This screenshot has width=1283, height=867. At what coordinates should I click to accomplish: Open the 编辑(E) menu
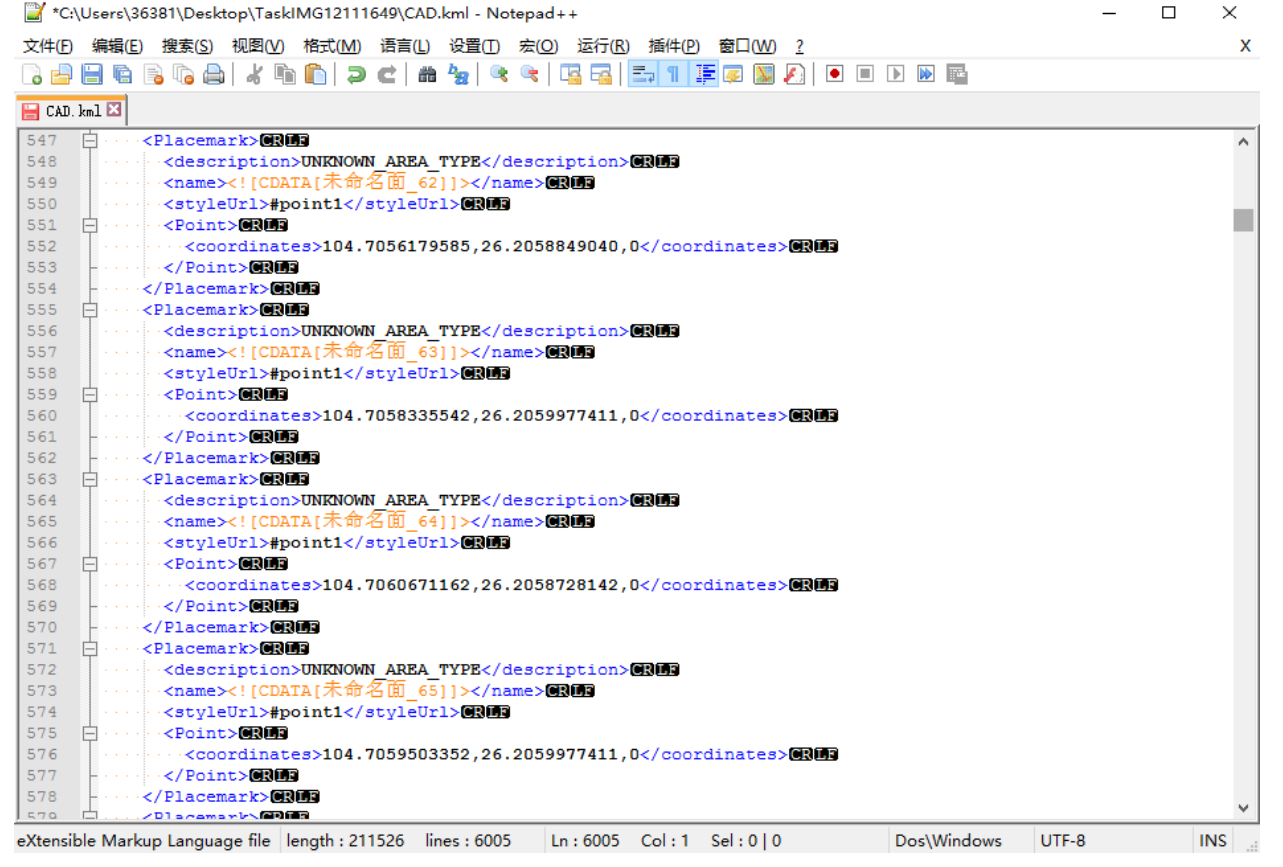(x=118, y=46)
